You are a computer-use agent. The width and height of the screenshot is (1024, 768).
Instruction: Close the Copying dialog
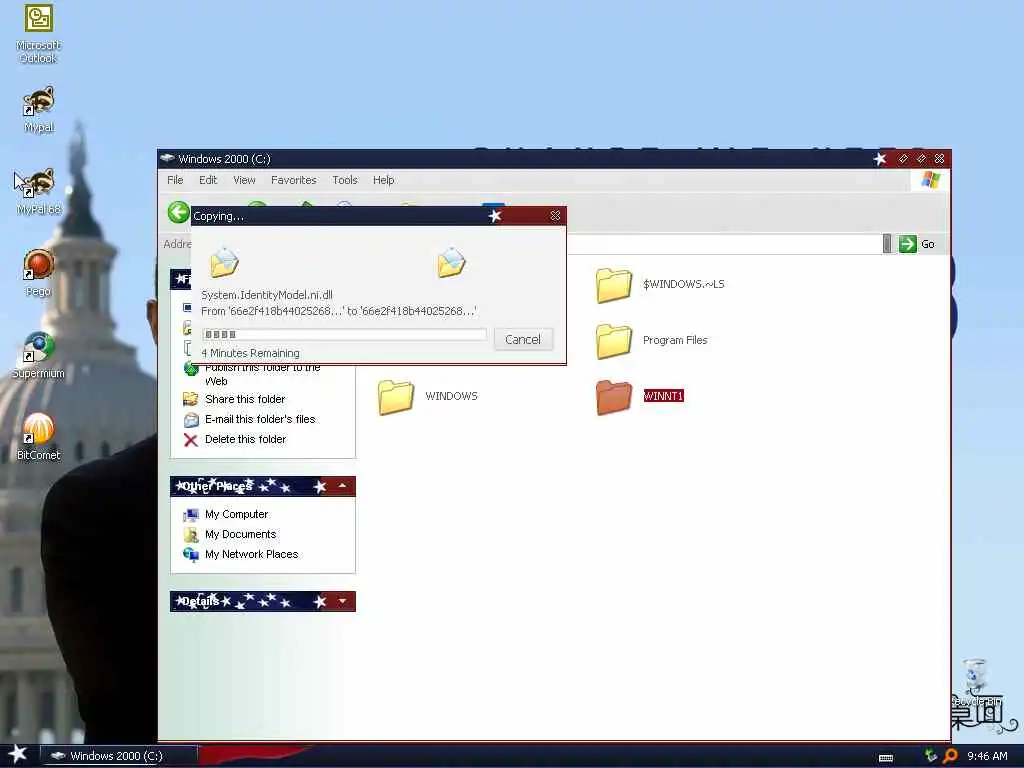pyautogui.click(x=555, y=216)
